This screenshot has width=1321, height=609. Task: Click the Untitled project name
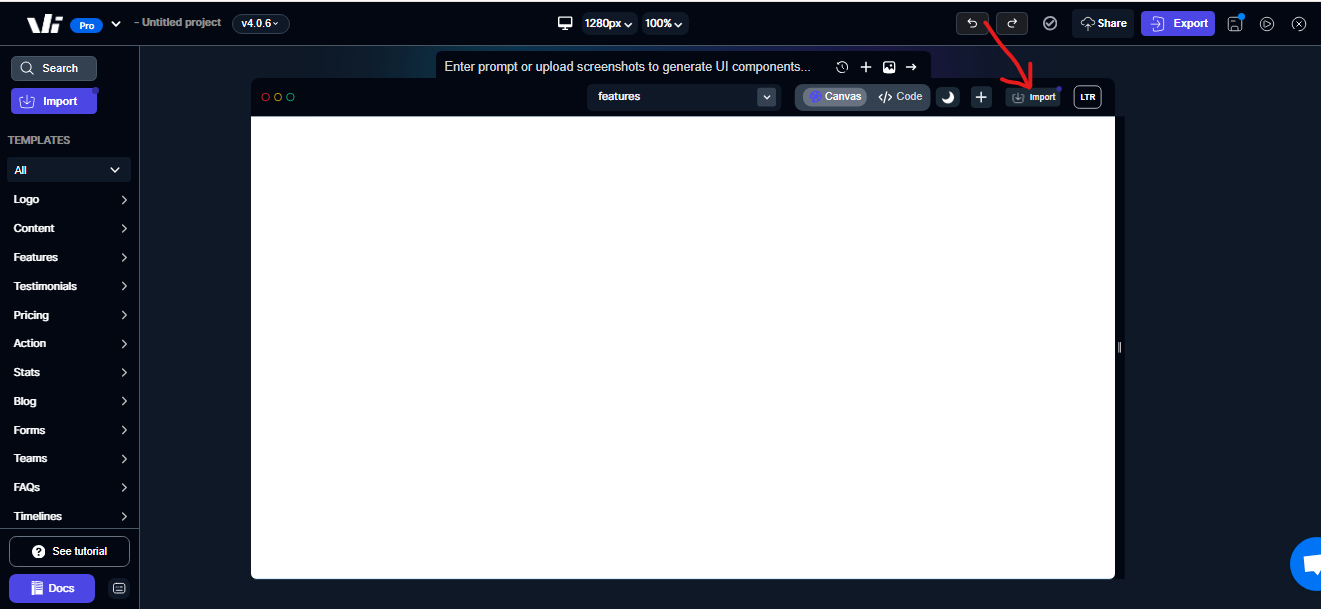pyautogui.click(x=181, y=22)
